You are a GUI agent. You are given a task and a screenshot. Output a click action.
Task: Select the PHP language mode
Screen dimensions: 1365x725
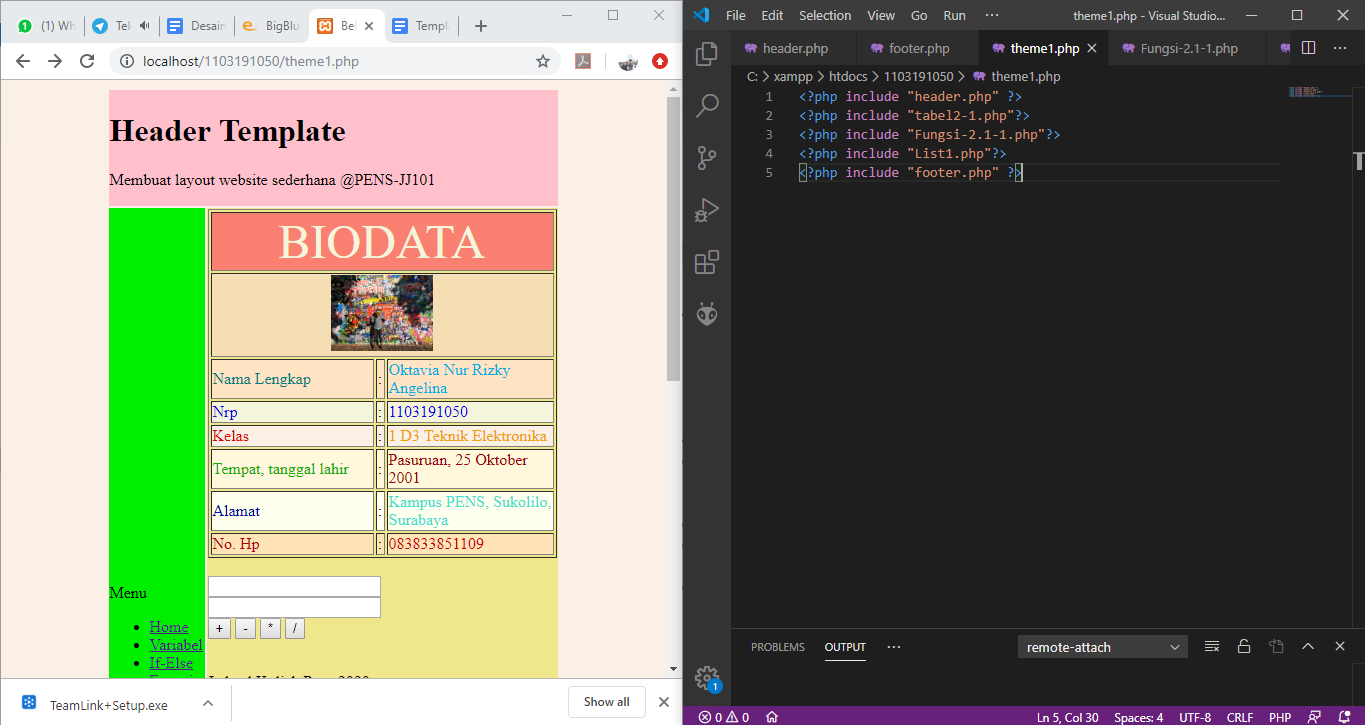pyautogui.click(x=1280, y=717)
